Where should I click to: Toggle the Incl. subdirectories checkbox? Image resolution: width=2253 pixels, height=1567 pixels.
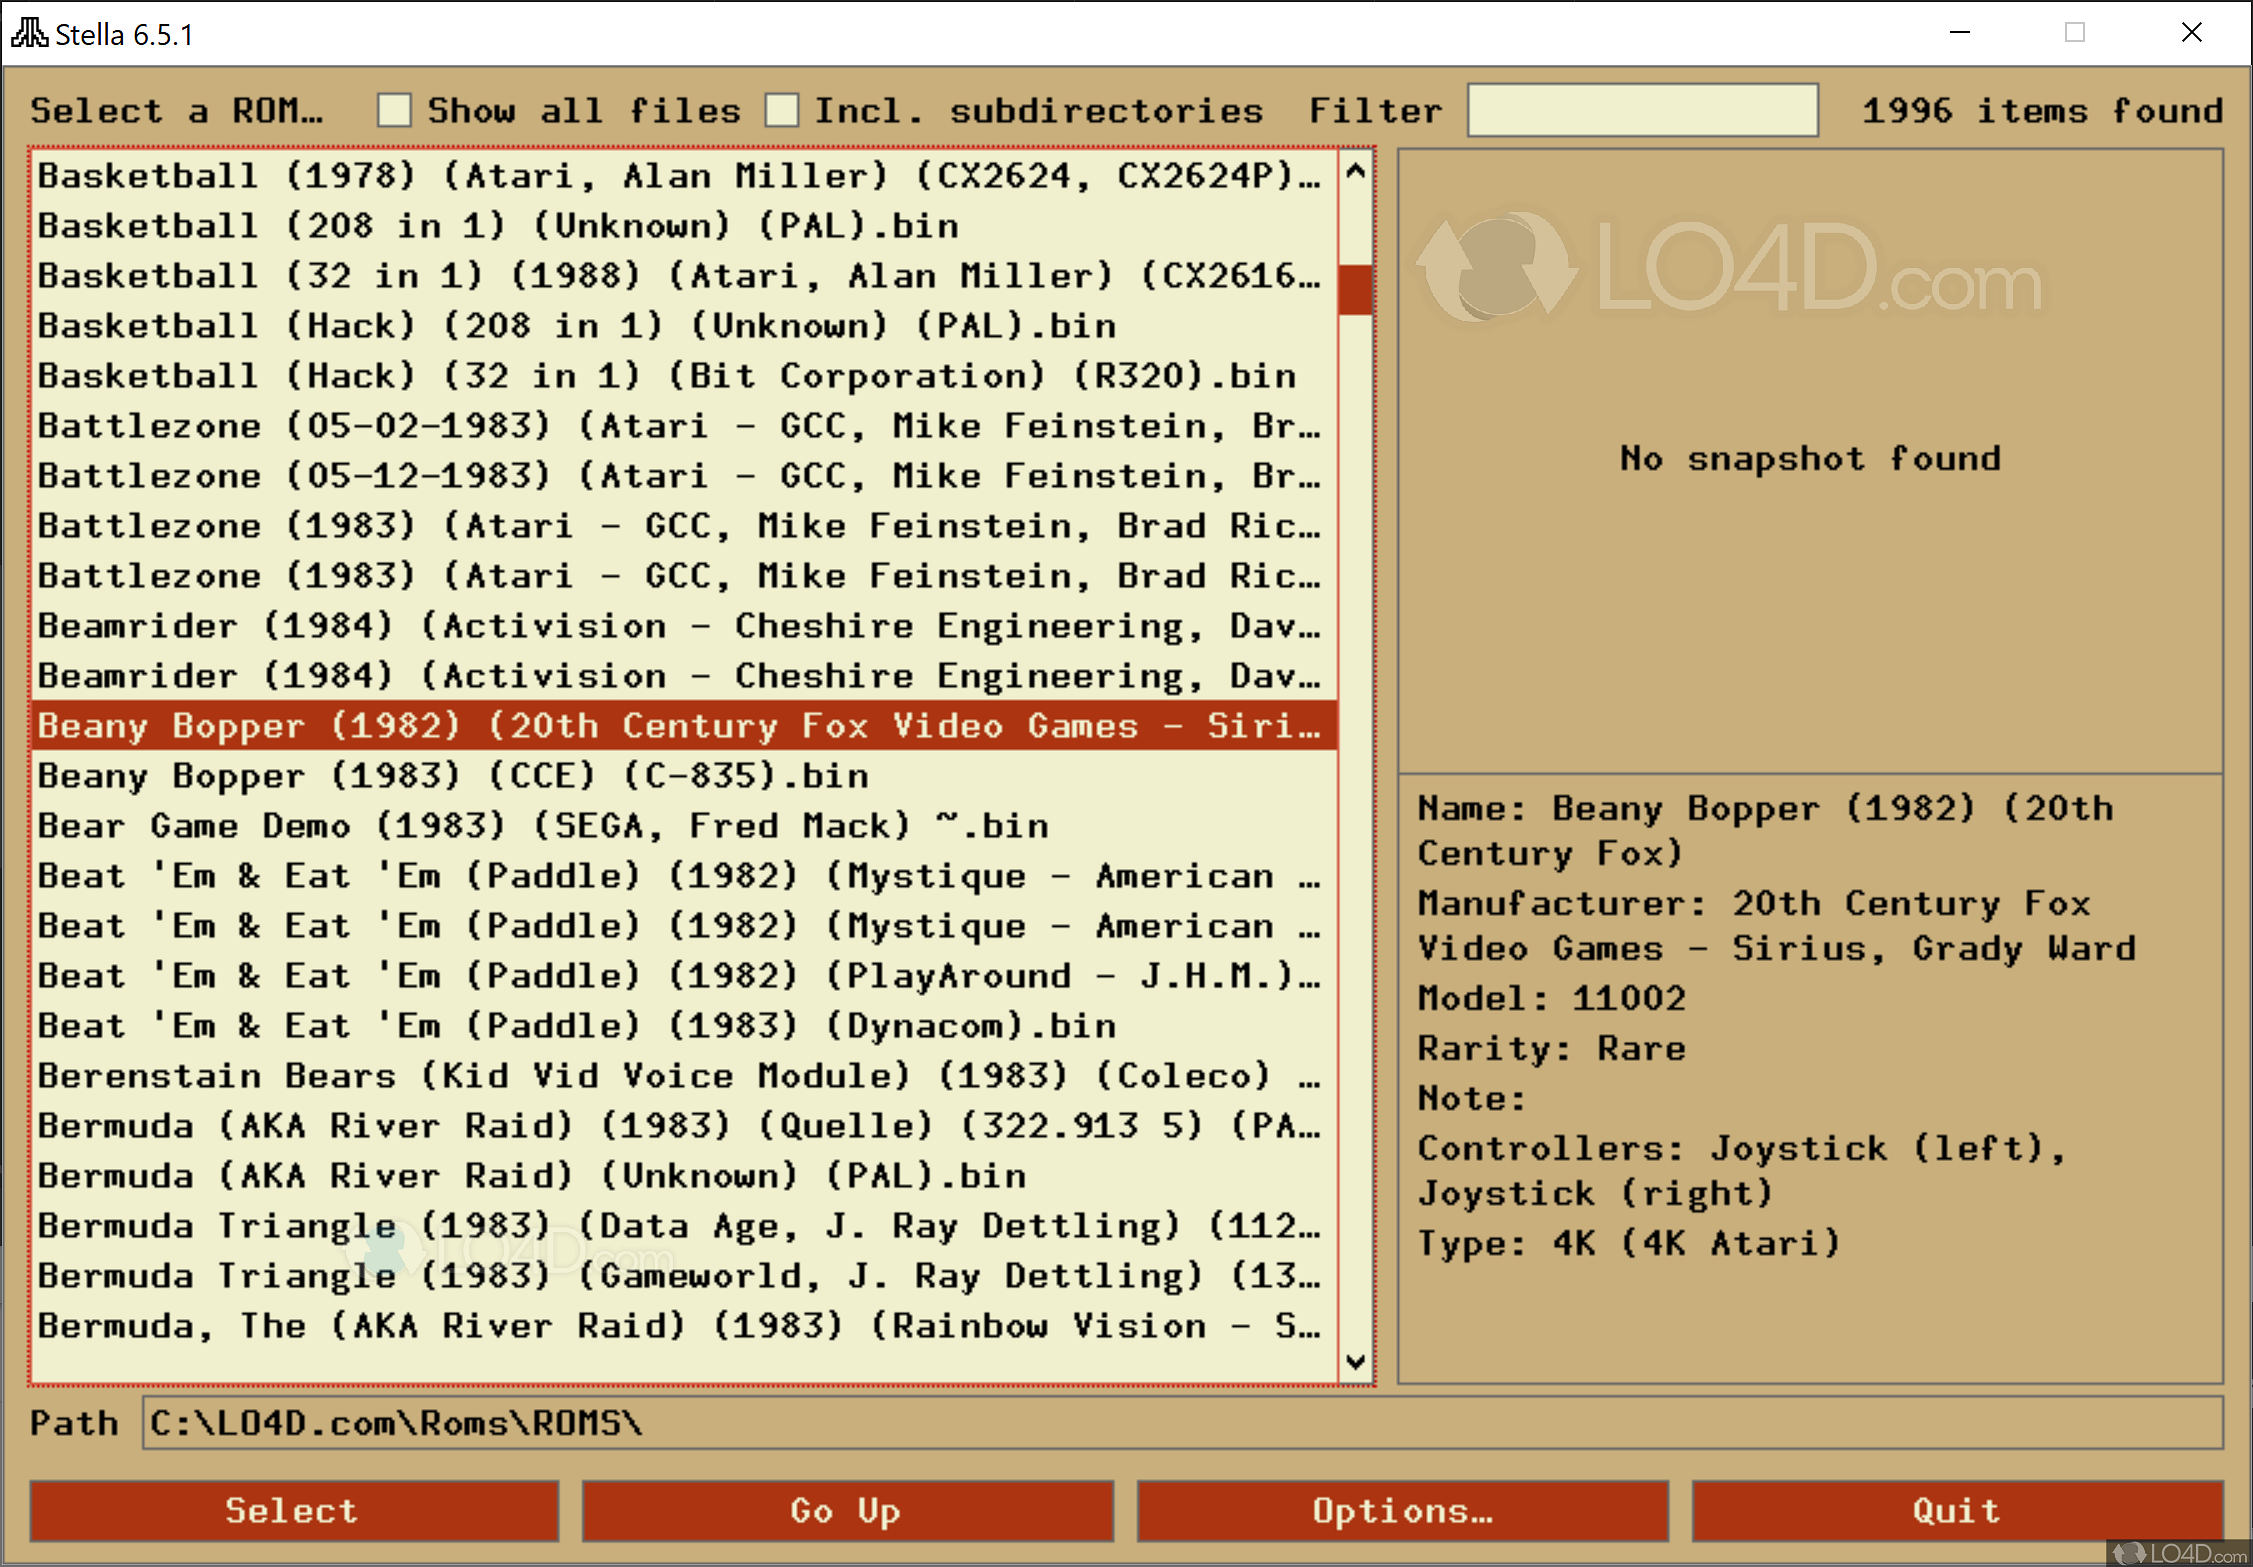coord(781,110)
